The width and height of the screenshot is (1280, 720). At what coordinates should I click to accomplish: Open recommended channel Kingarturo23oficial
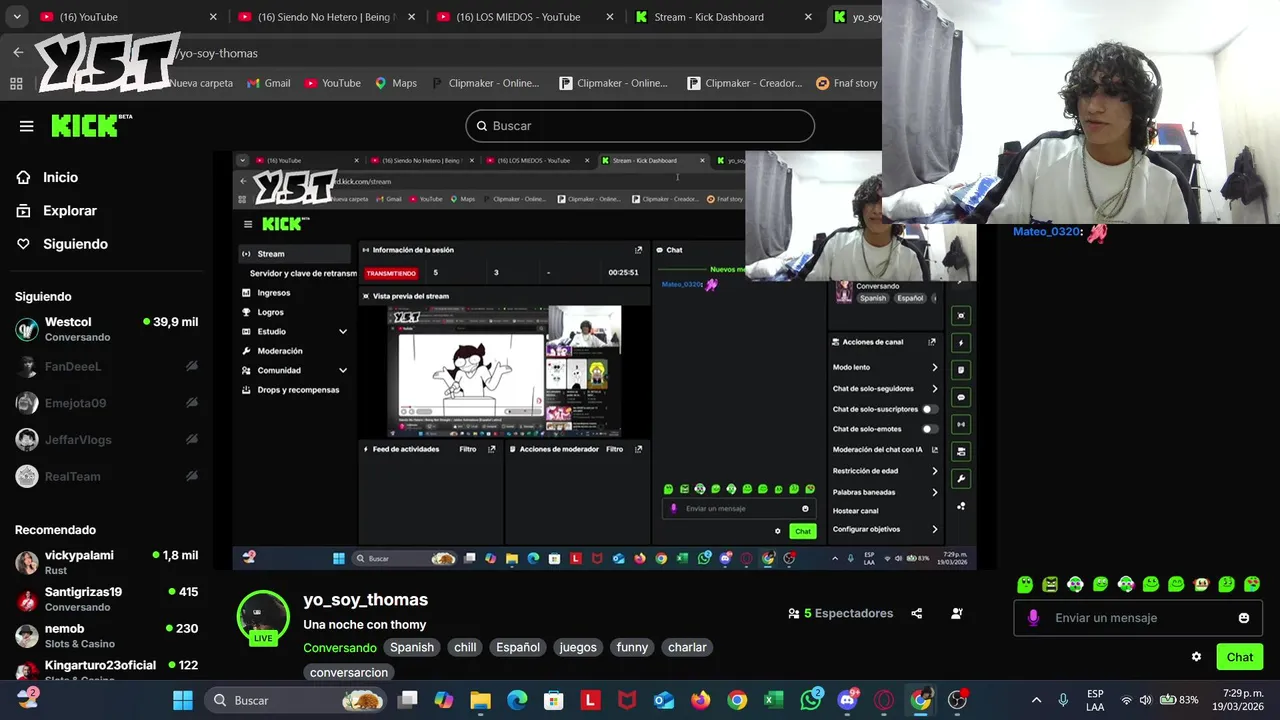pos(106,671)
